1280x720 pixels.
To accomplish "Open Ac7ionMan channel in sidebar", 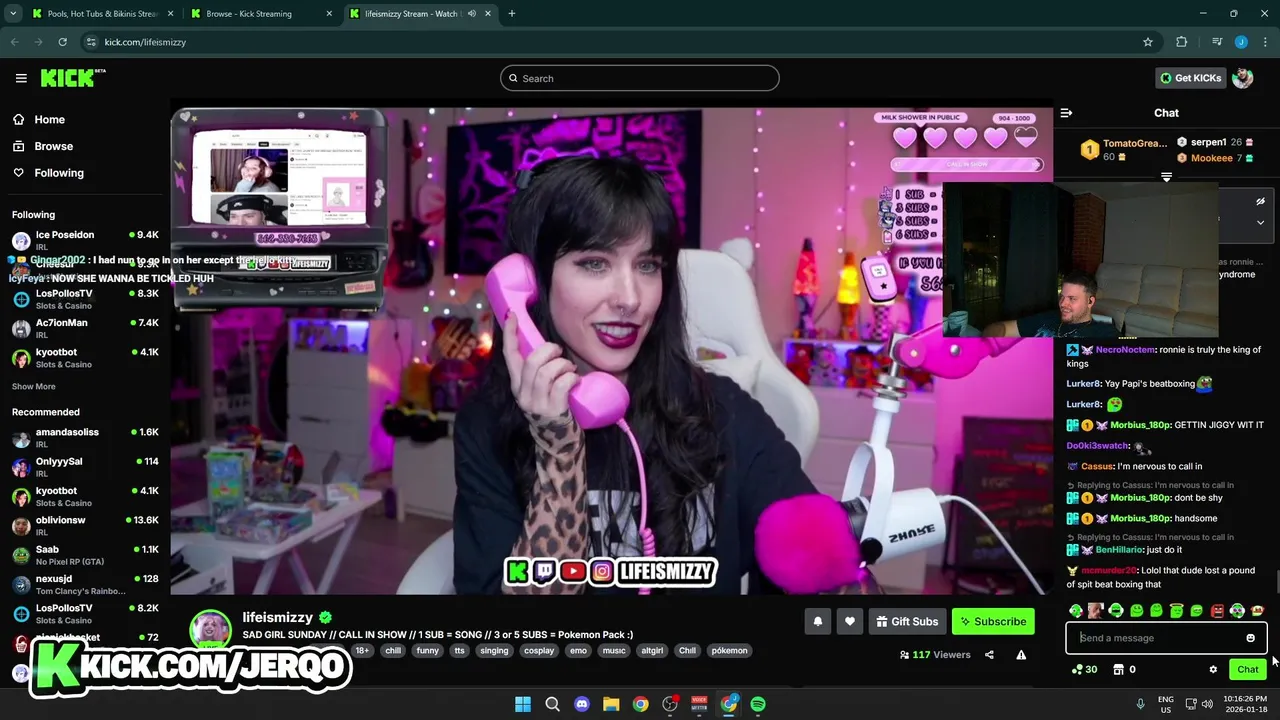I will tap(85, 328).
